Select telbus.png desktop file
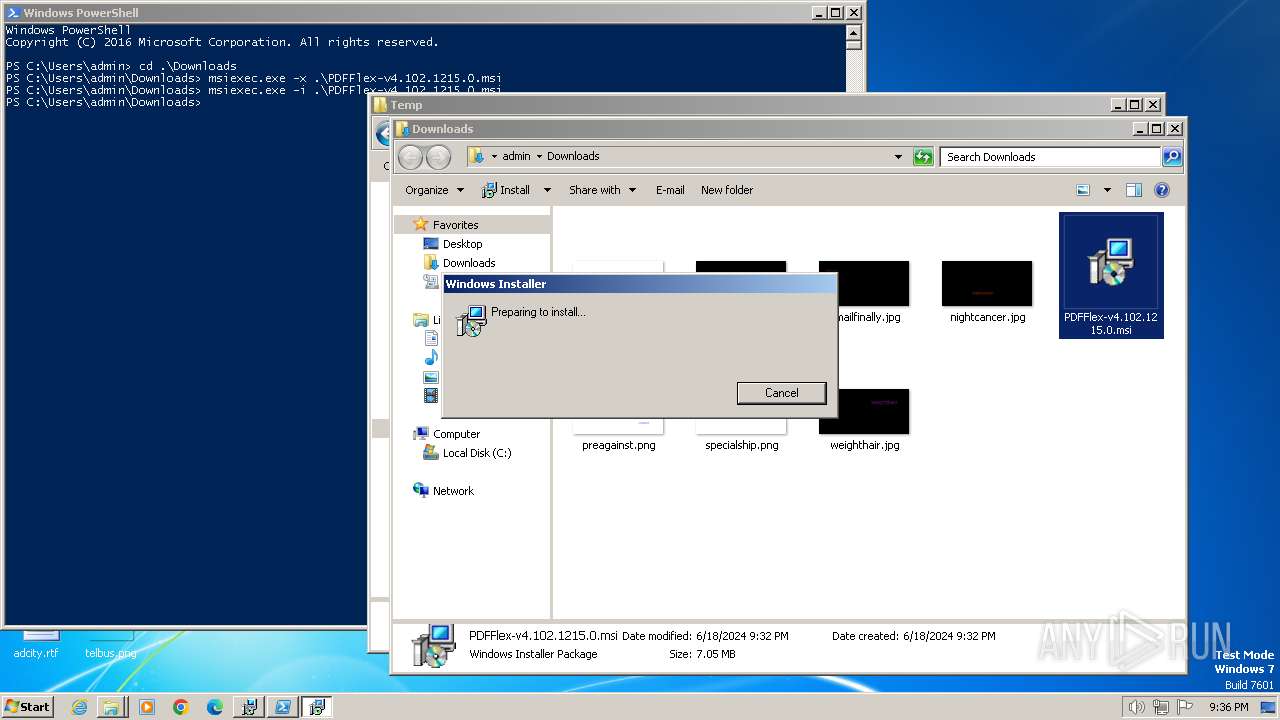The width and height of the screenshot is (1280, 720). click(110, 645)
